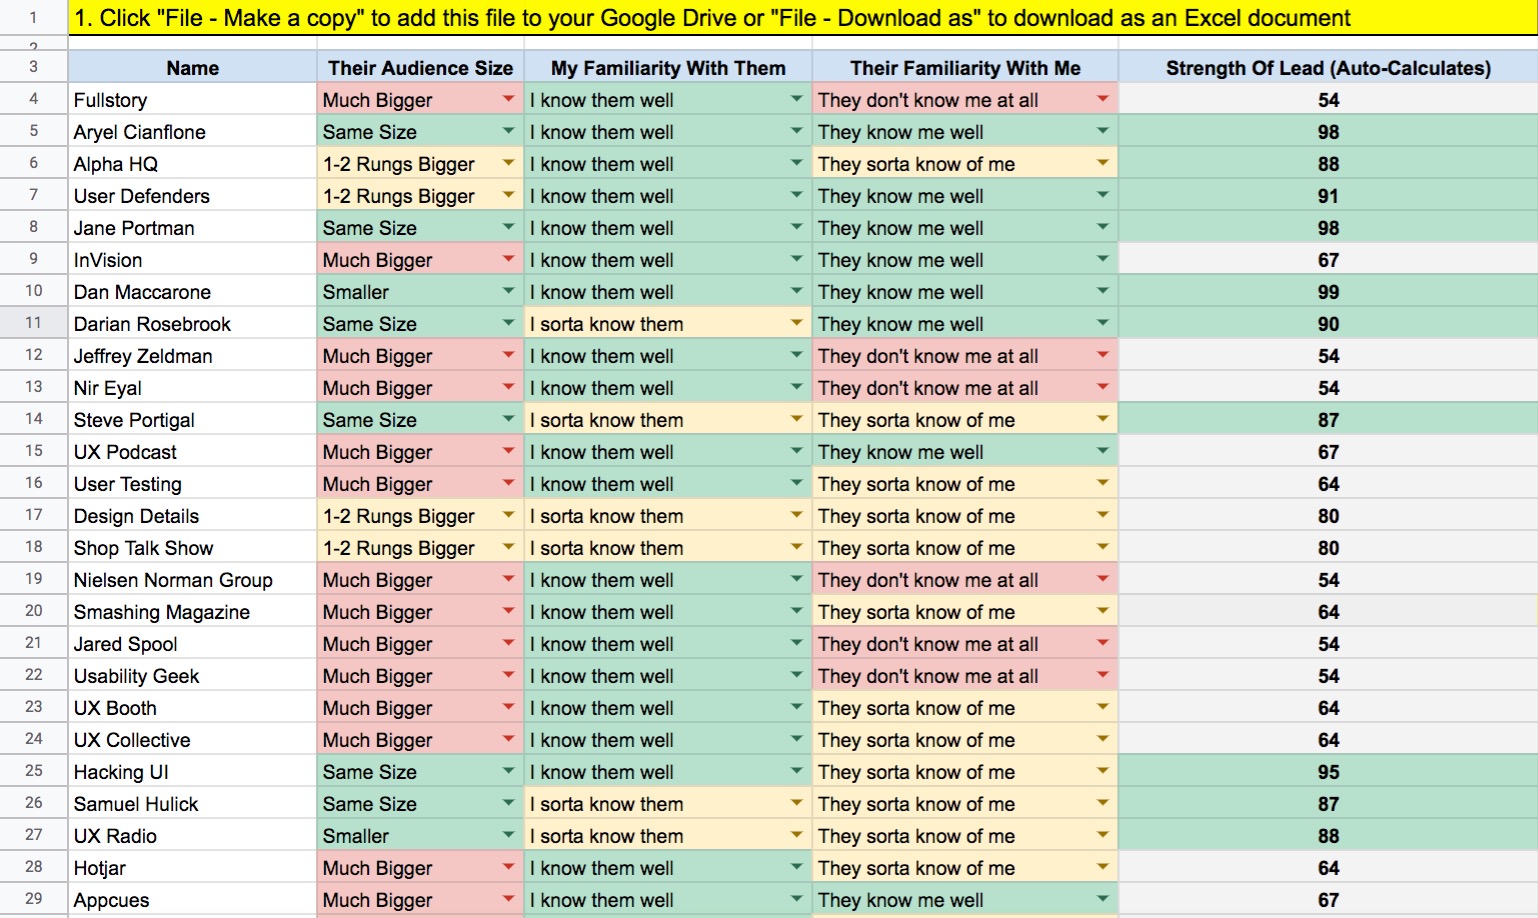
Task: Click the yellow 'File - Make a copy' instruction cell
Action: point(803,18)
